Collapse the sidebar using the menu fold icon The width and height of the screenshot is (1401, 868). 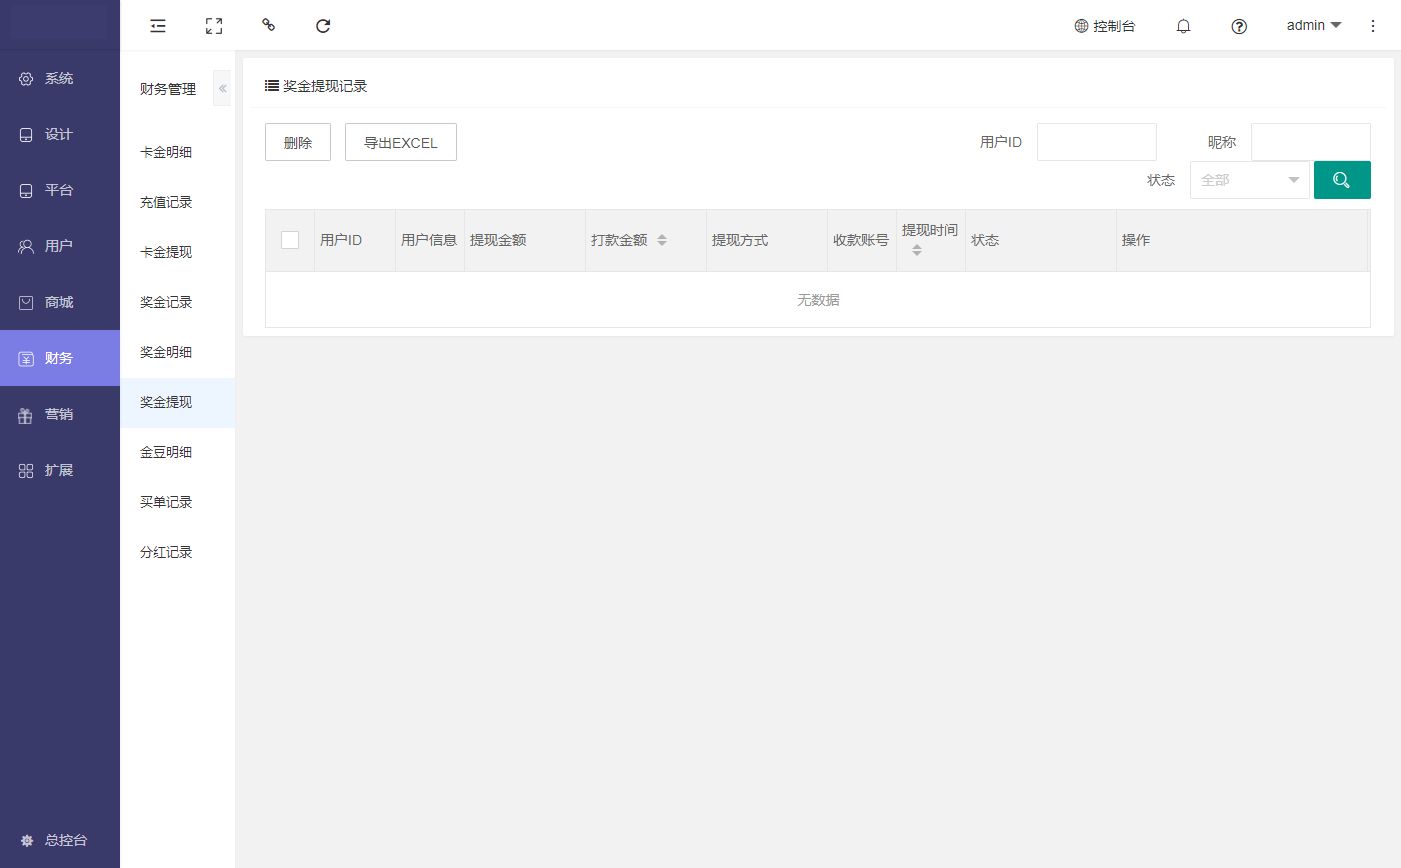[x=158, y=26]
